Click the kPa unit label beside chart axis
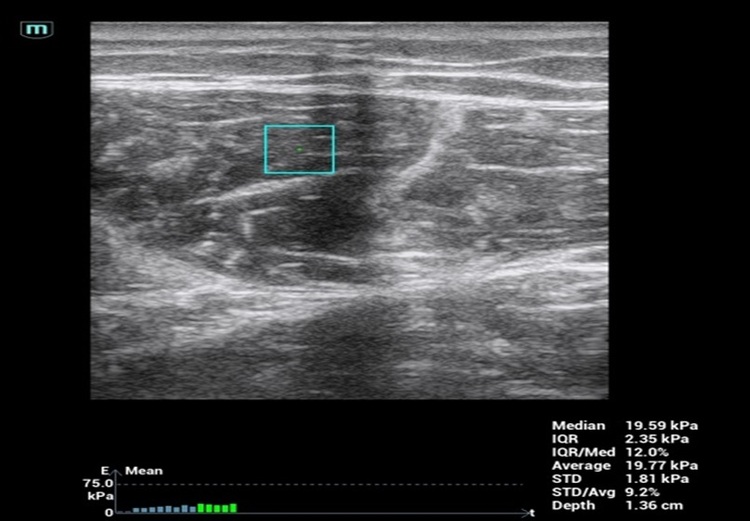Viewport: 750px width, 521px height. (100, 495)
